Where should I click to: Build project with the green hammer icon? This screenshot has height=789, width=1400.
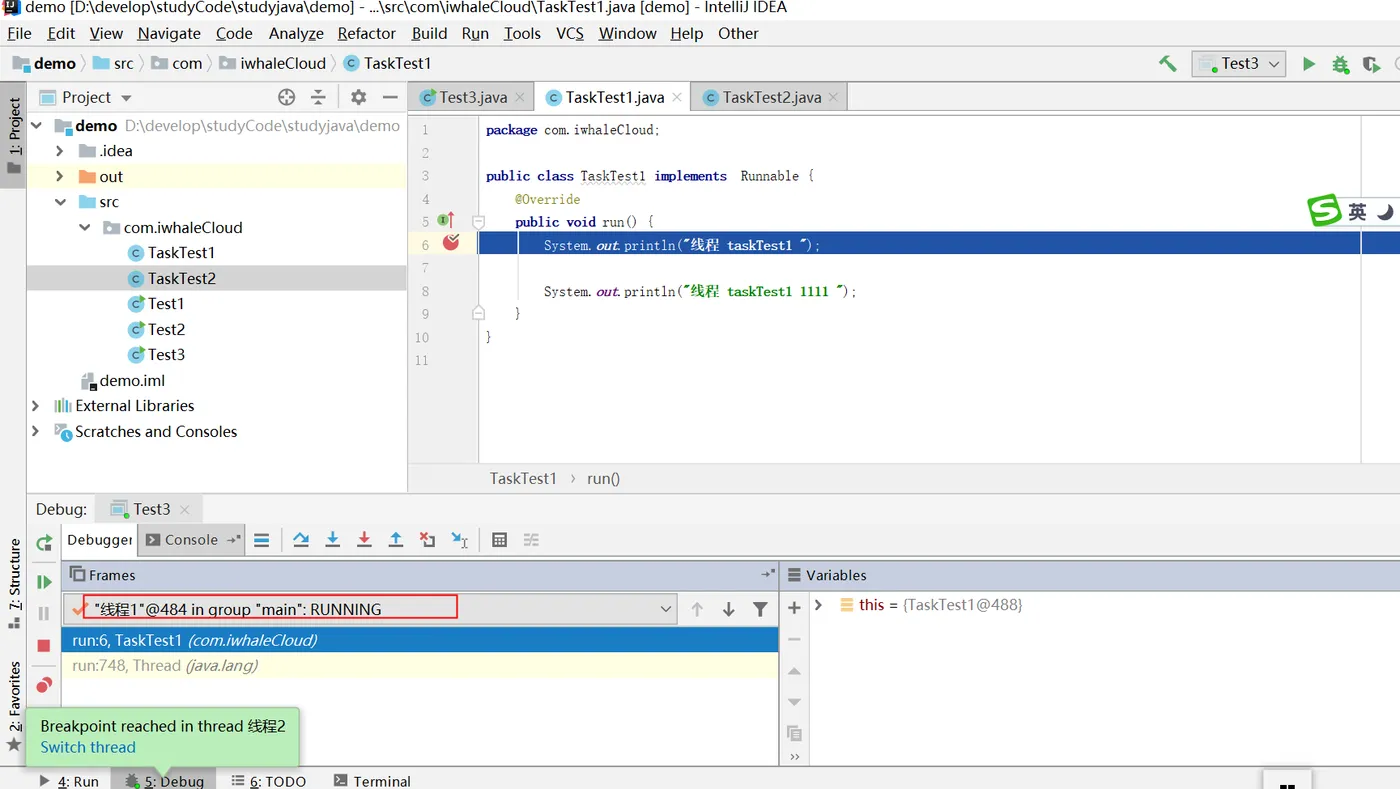click(x=1167, y=64)
